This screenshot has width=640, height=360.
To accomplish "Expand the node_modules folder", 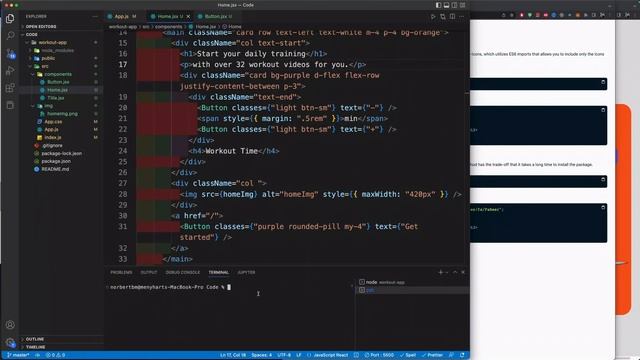I will [x=57, y=50].
